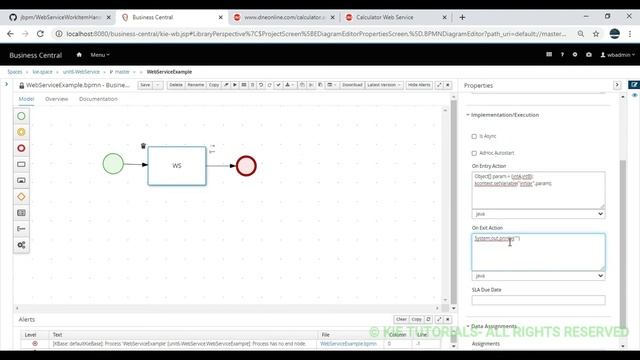Viewport: 640px width, 360px height.
Task: Select the Intermediate Event palette tool
Action: tap(21, 132)
